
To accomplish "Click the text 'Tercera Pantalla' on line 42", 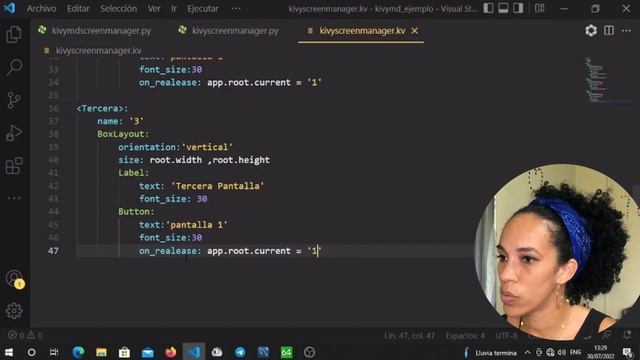I will click(x=218, y=186).
